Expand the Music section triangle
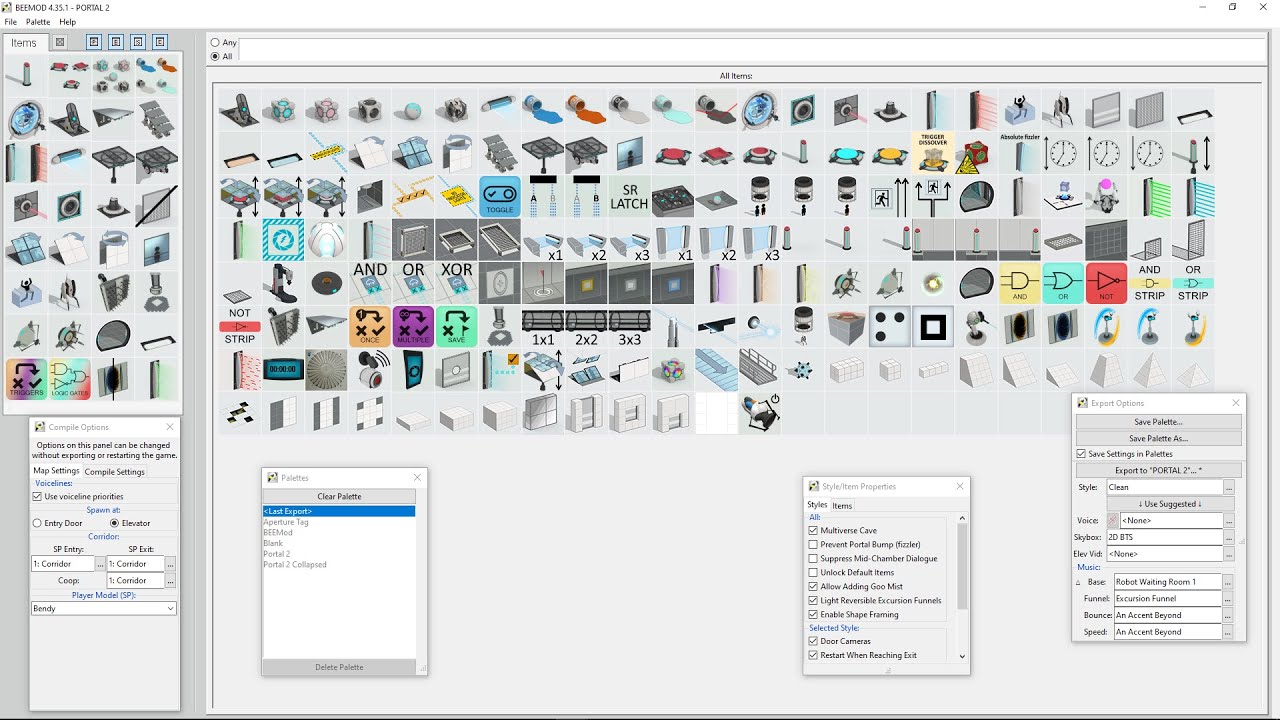This screenshot has height=720, width=1280. click(1078, 582)
